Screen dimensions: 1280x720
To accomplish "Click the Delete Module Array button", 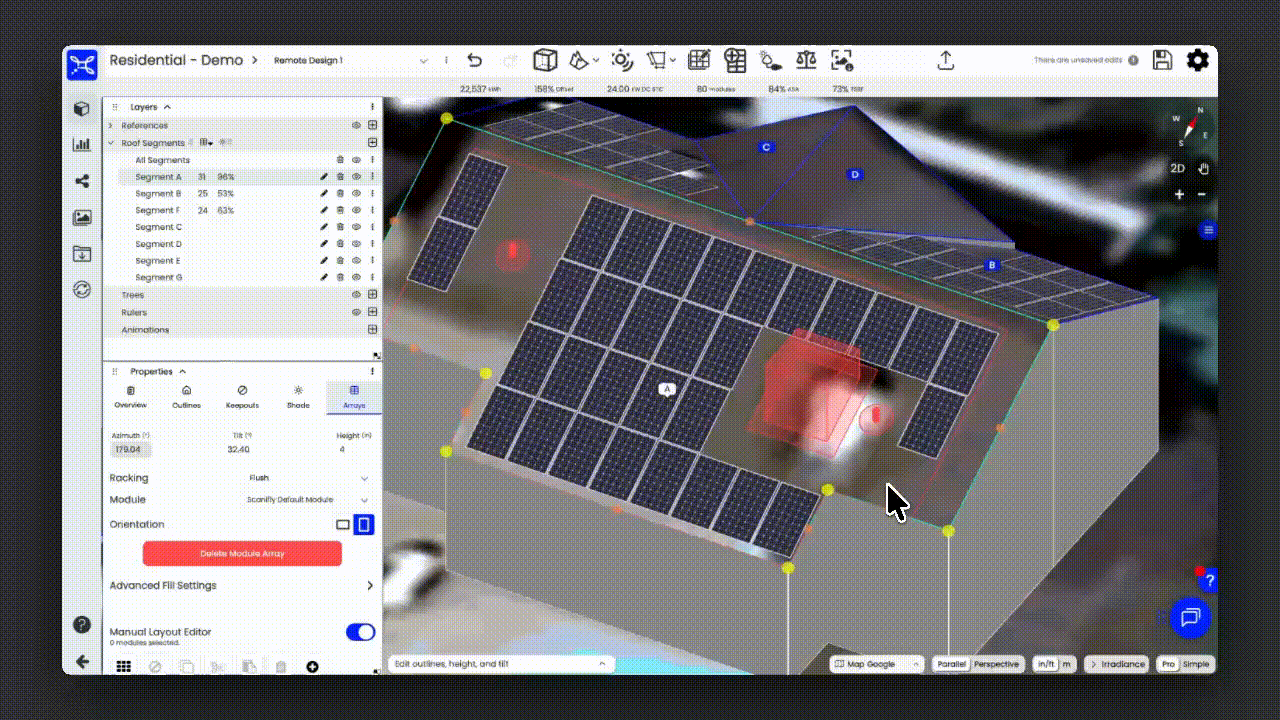I will 242,553.
